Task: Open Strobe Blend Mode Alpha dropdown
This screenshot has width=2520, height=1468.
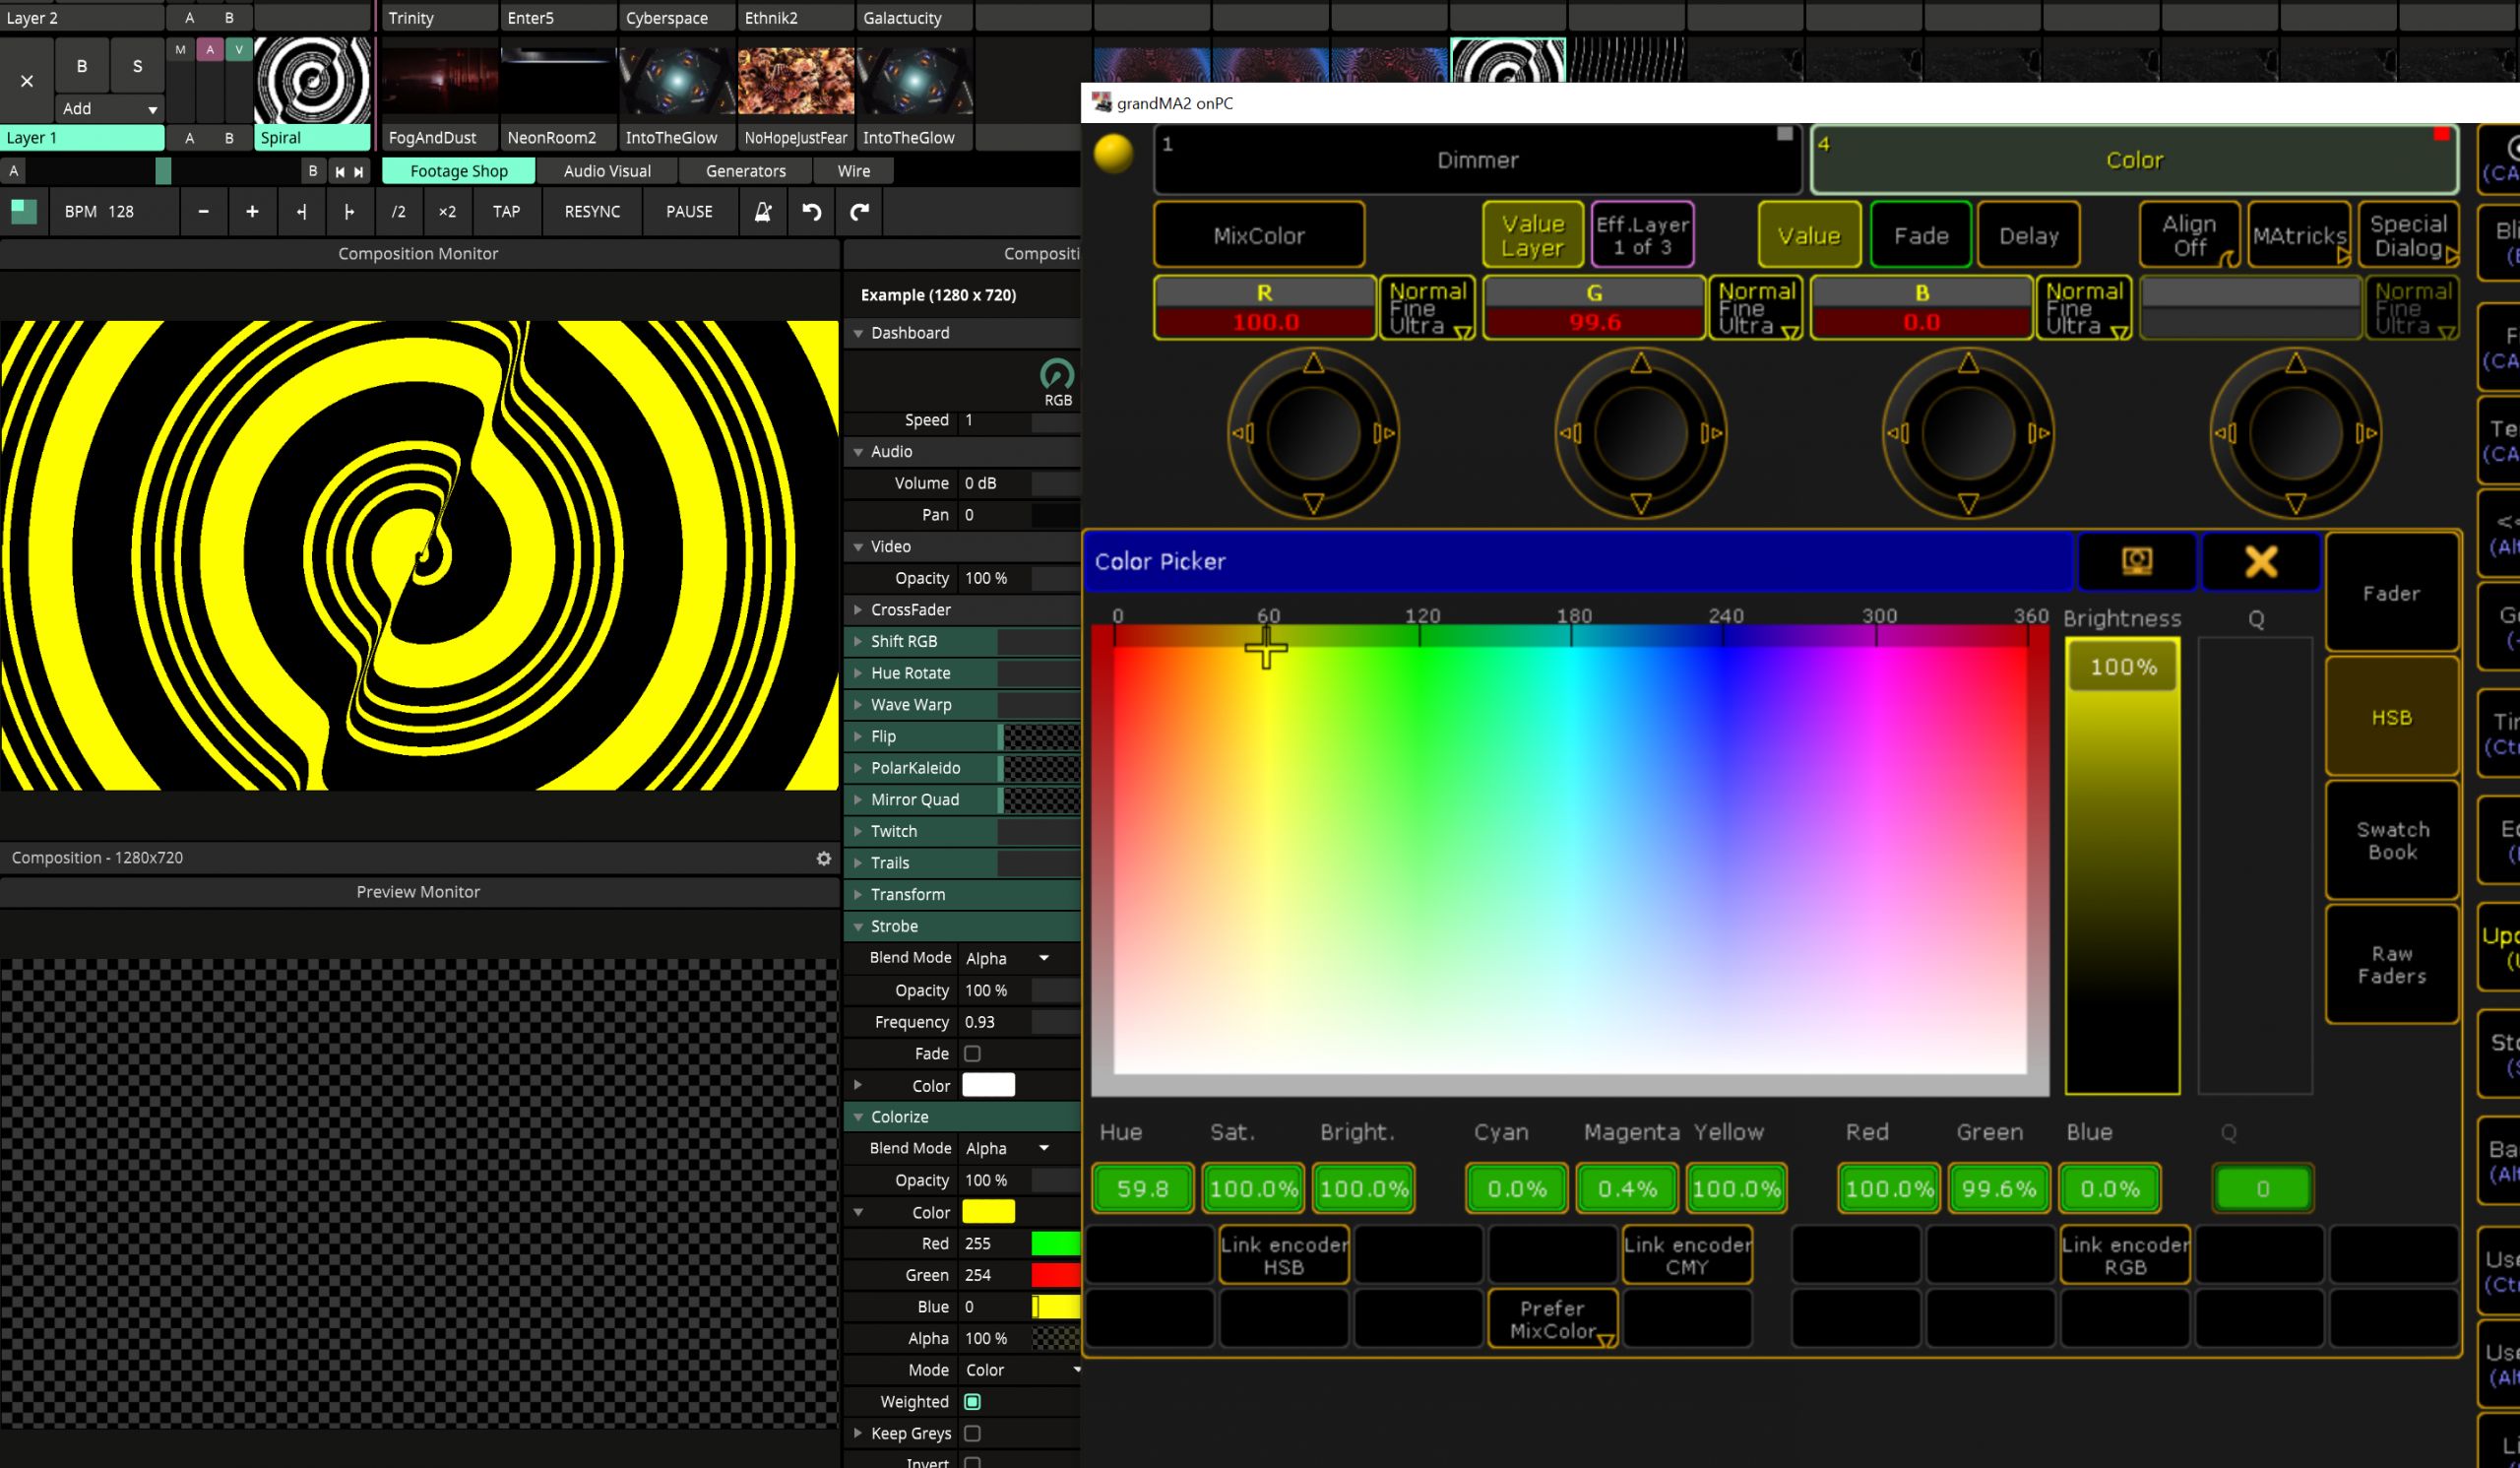Action: pyautogui.click(x=1007, y=958)
